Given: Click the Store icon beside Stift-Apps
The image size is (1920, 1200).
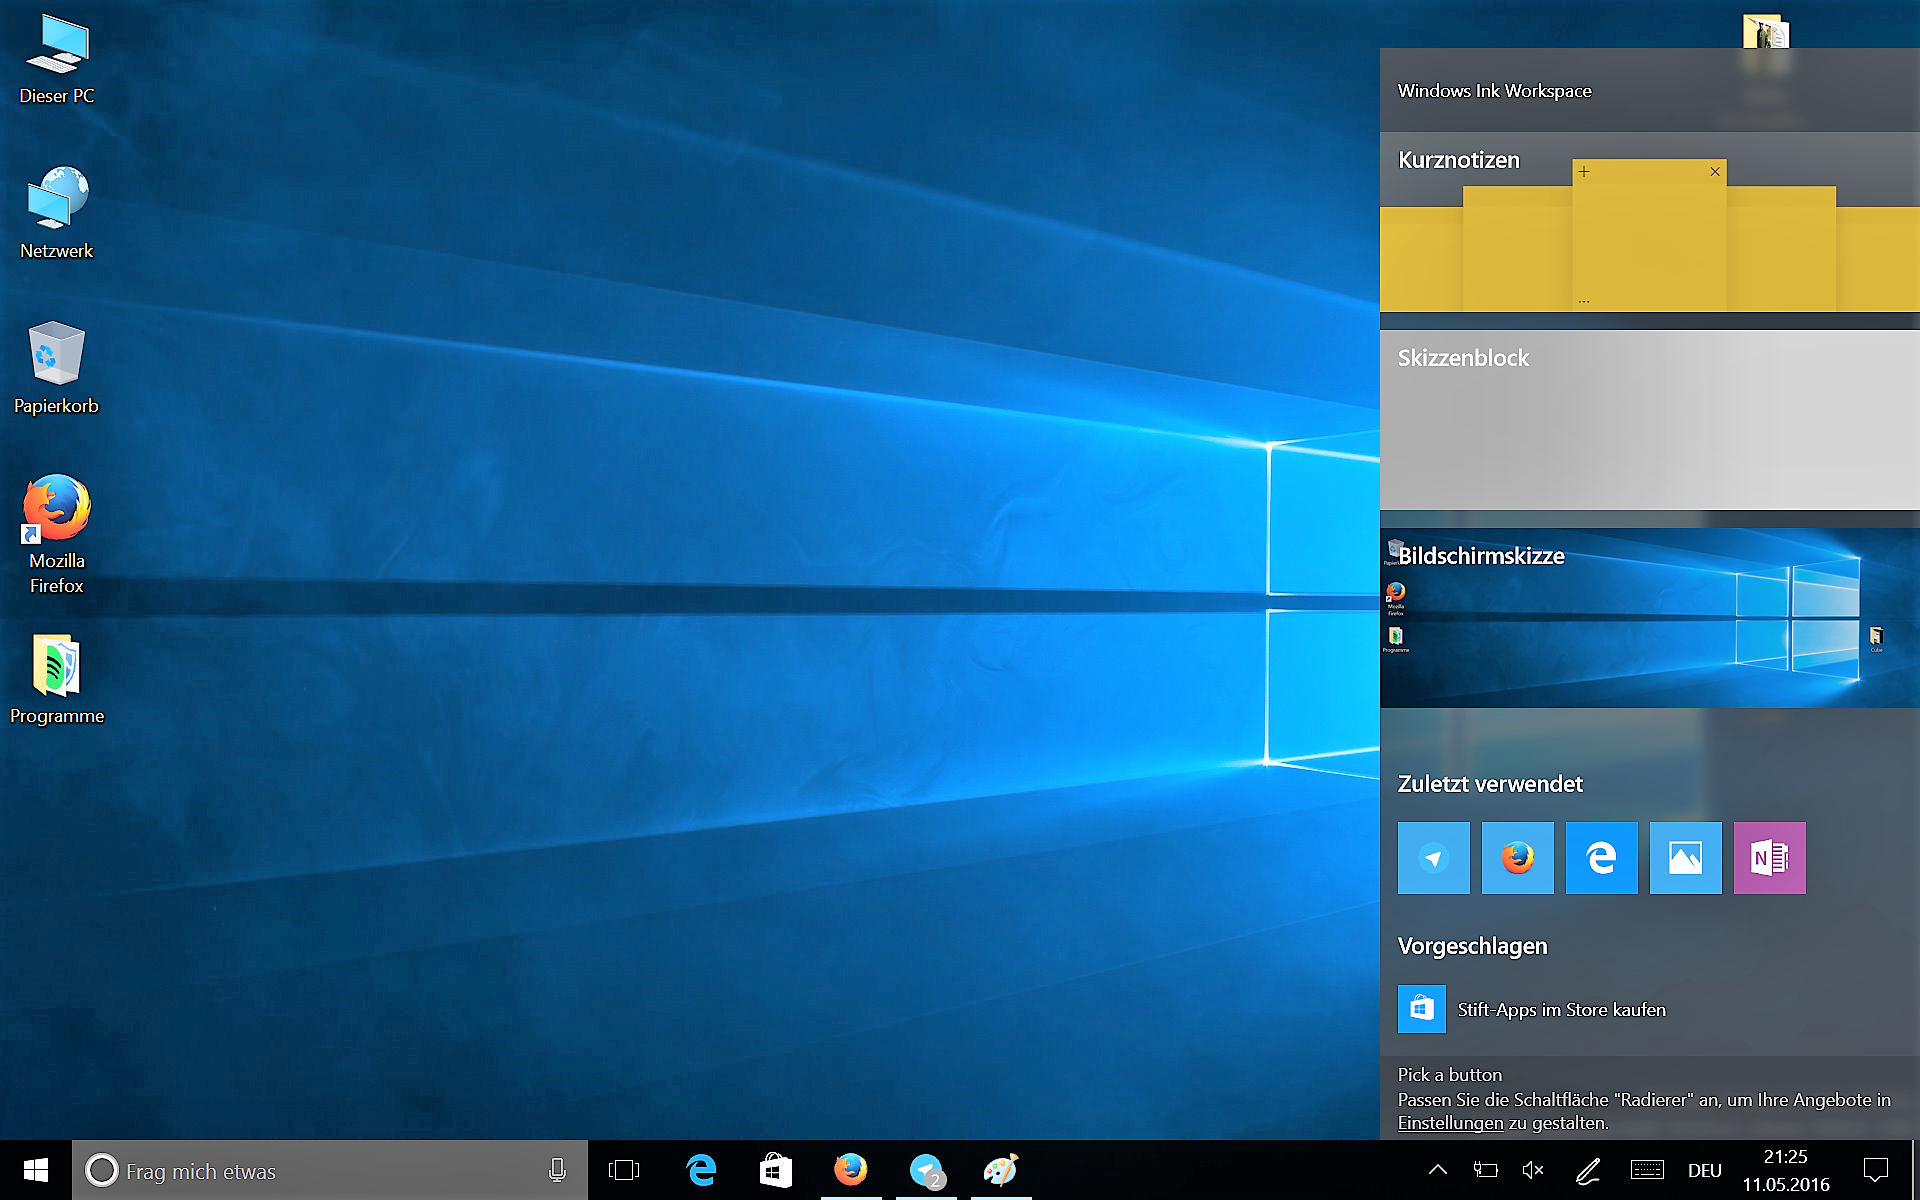Looking at the screenshot, I should coord(1421,1009).
